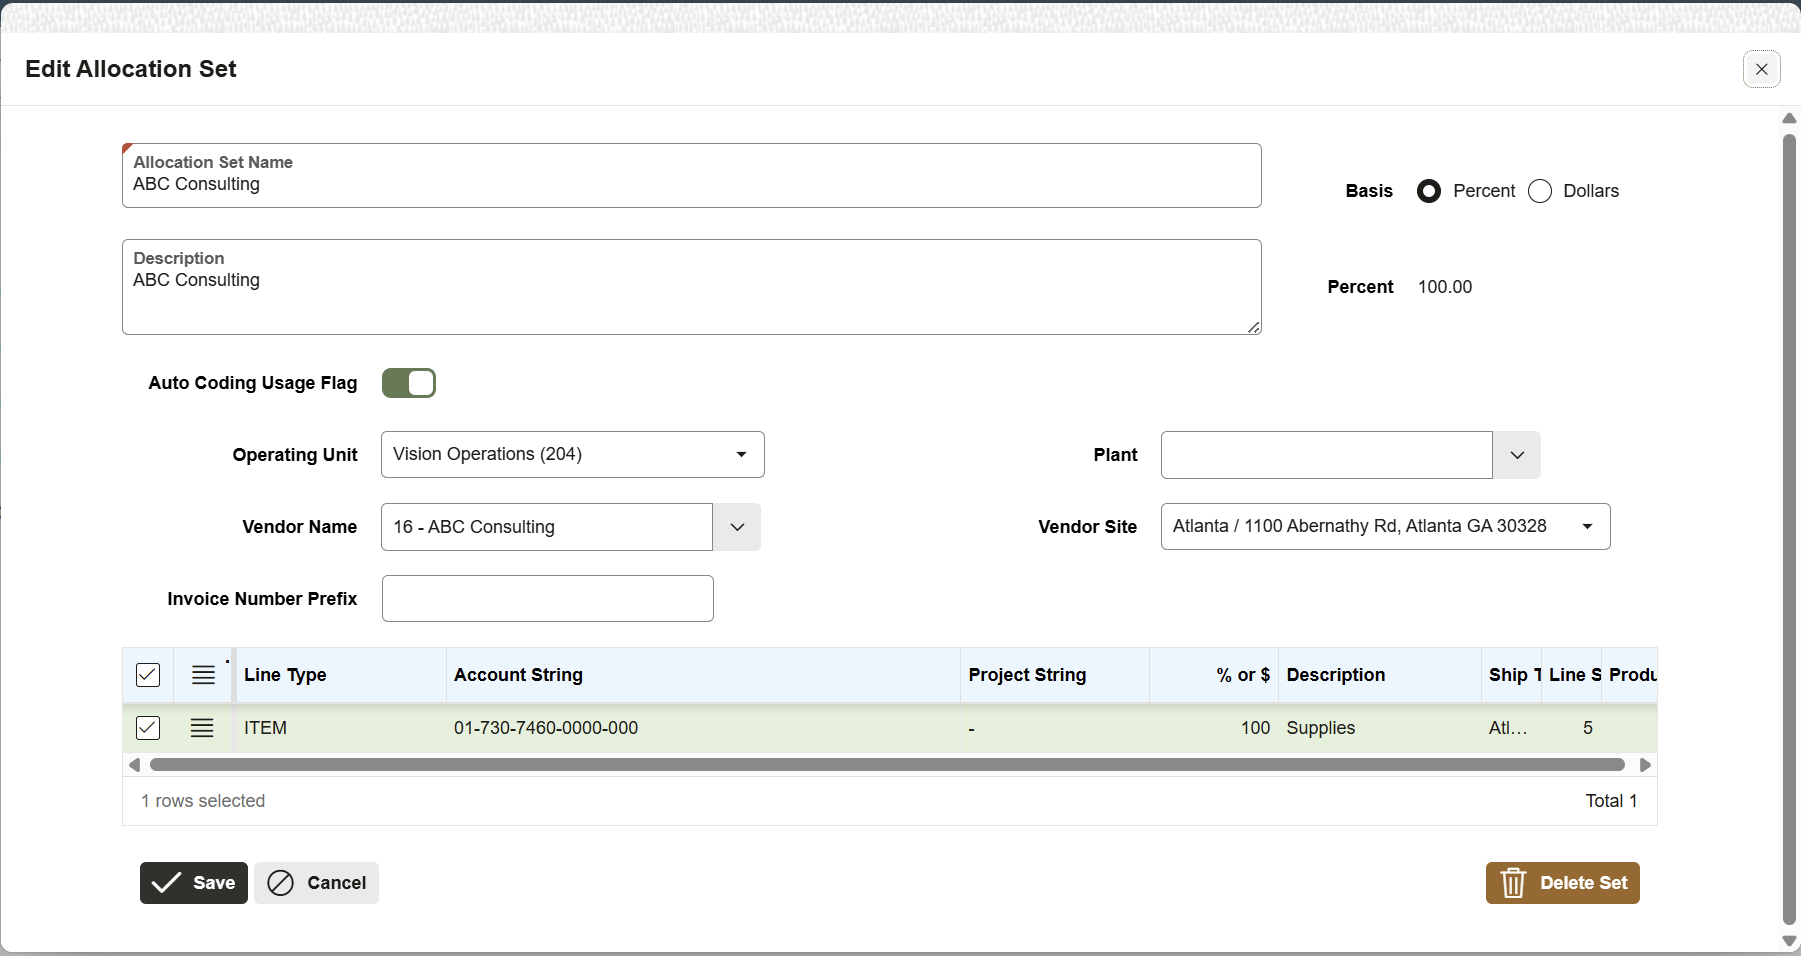This screenshot has width=1801, height=956.
Task: Click the line value 5 cell
Action: pyautogui.click(x=1572, y=728)
